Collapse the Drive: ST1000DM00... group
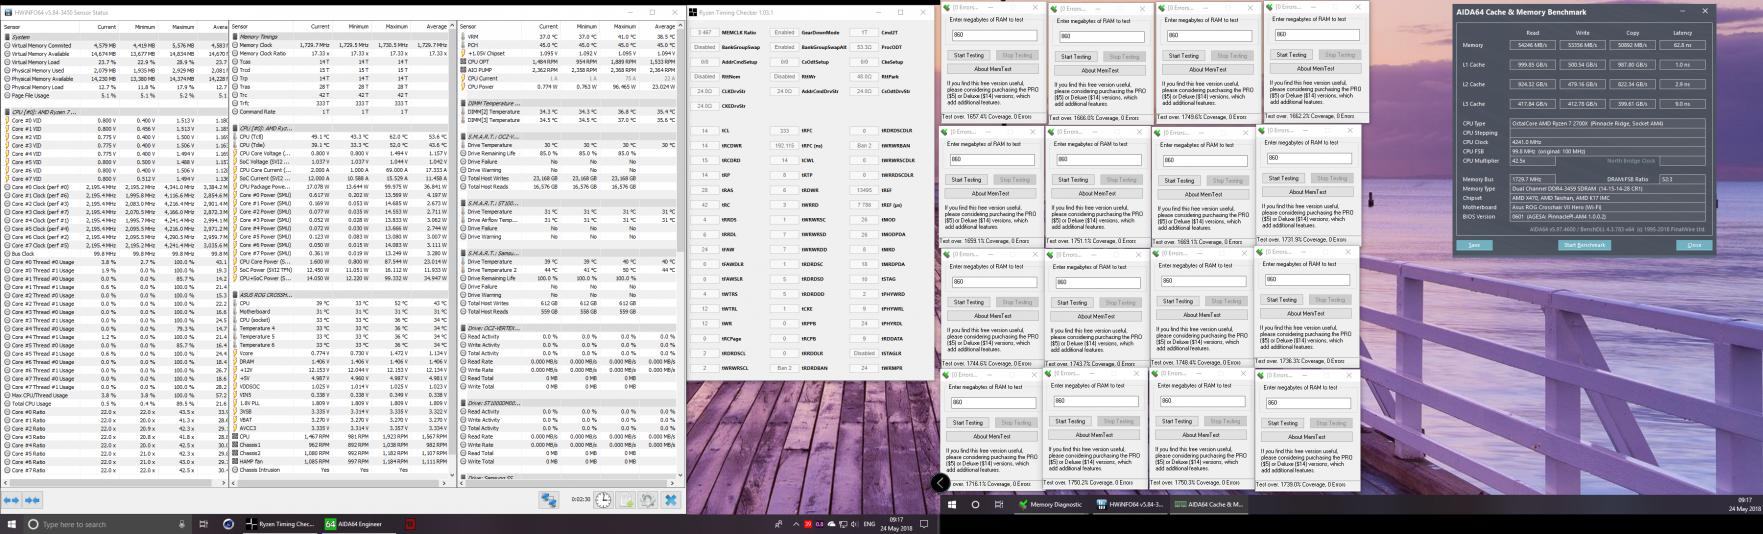Viewport: 1763px width, 534px height. 465,403
